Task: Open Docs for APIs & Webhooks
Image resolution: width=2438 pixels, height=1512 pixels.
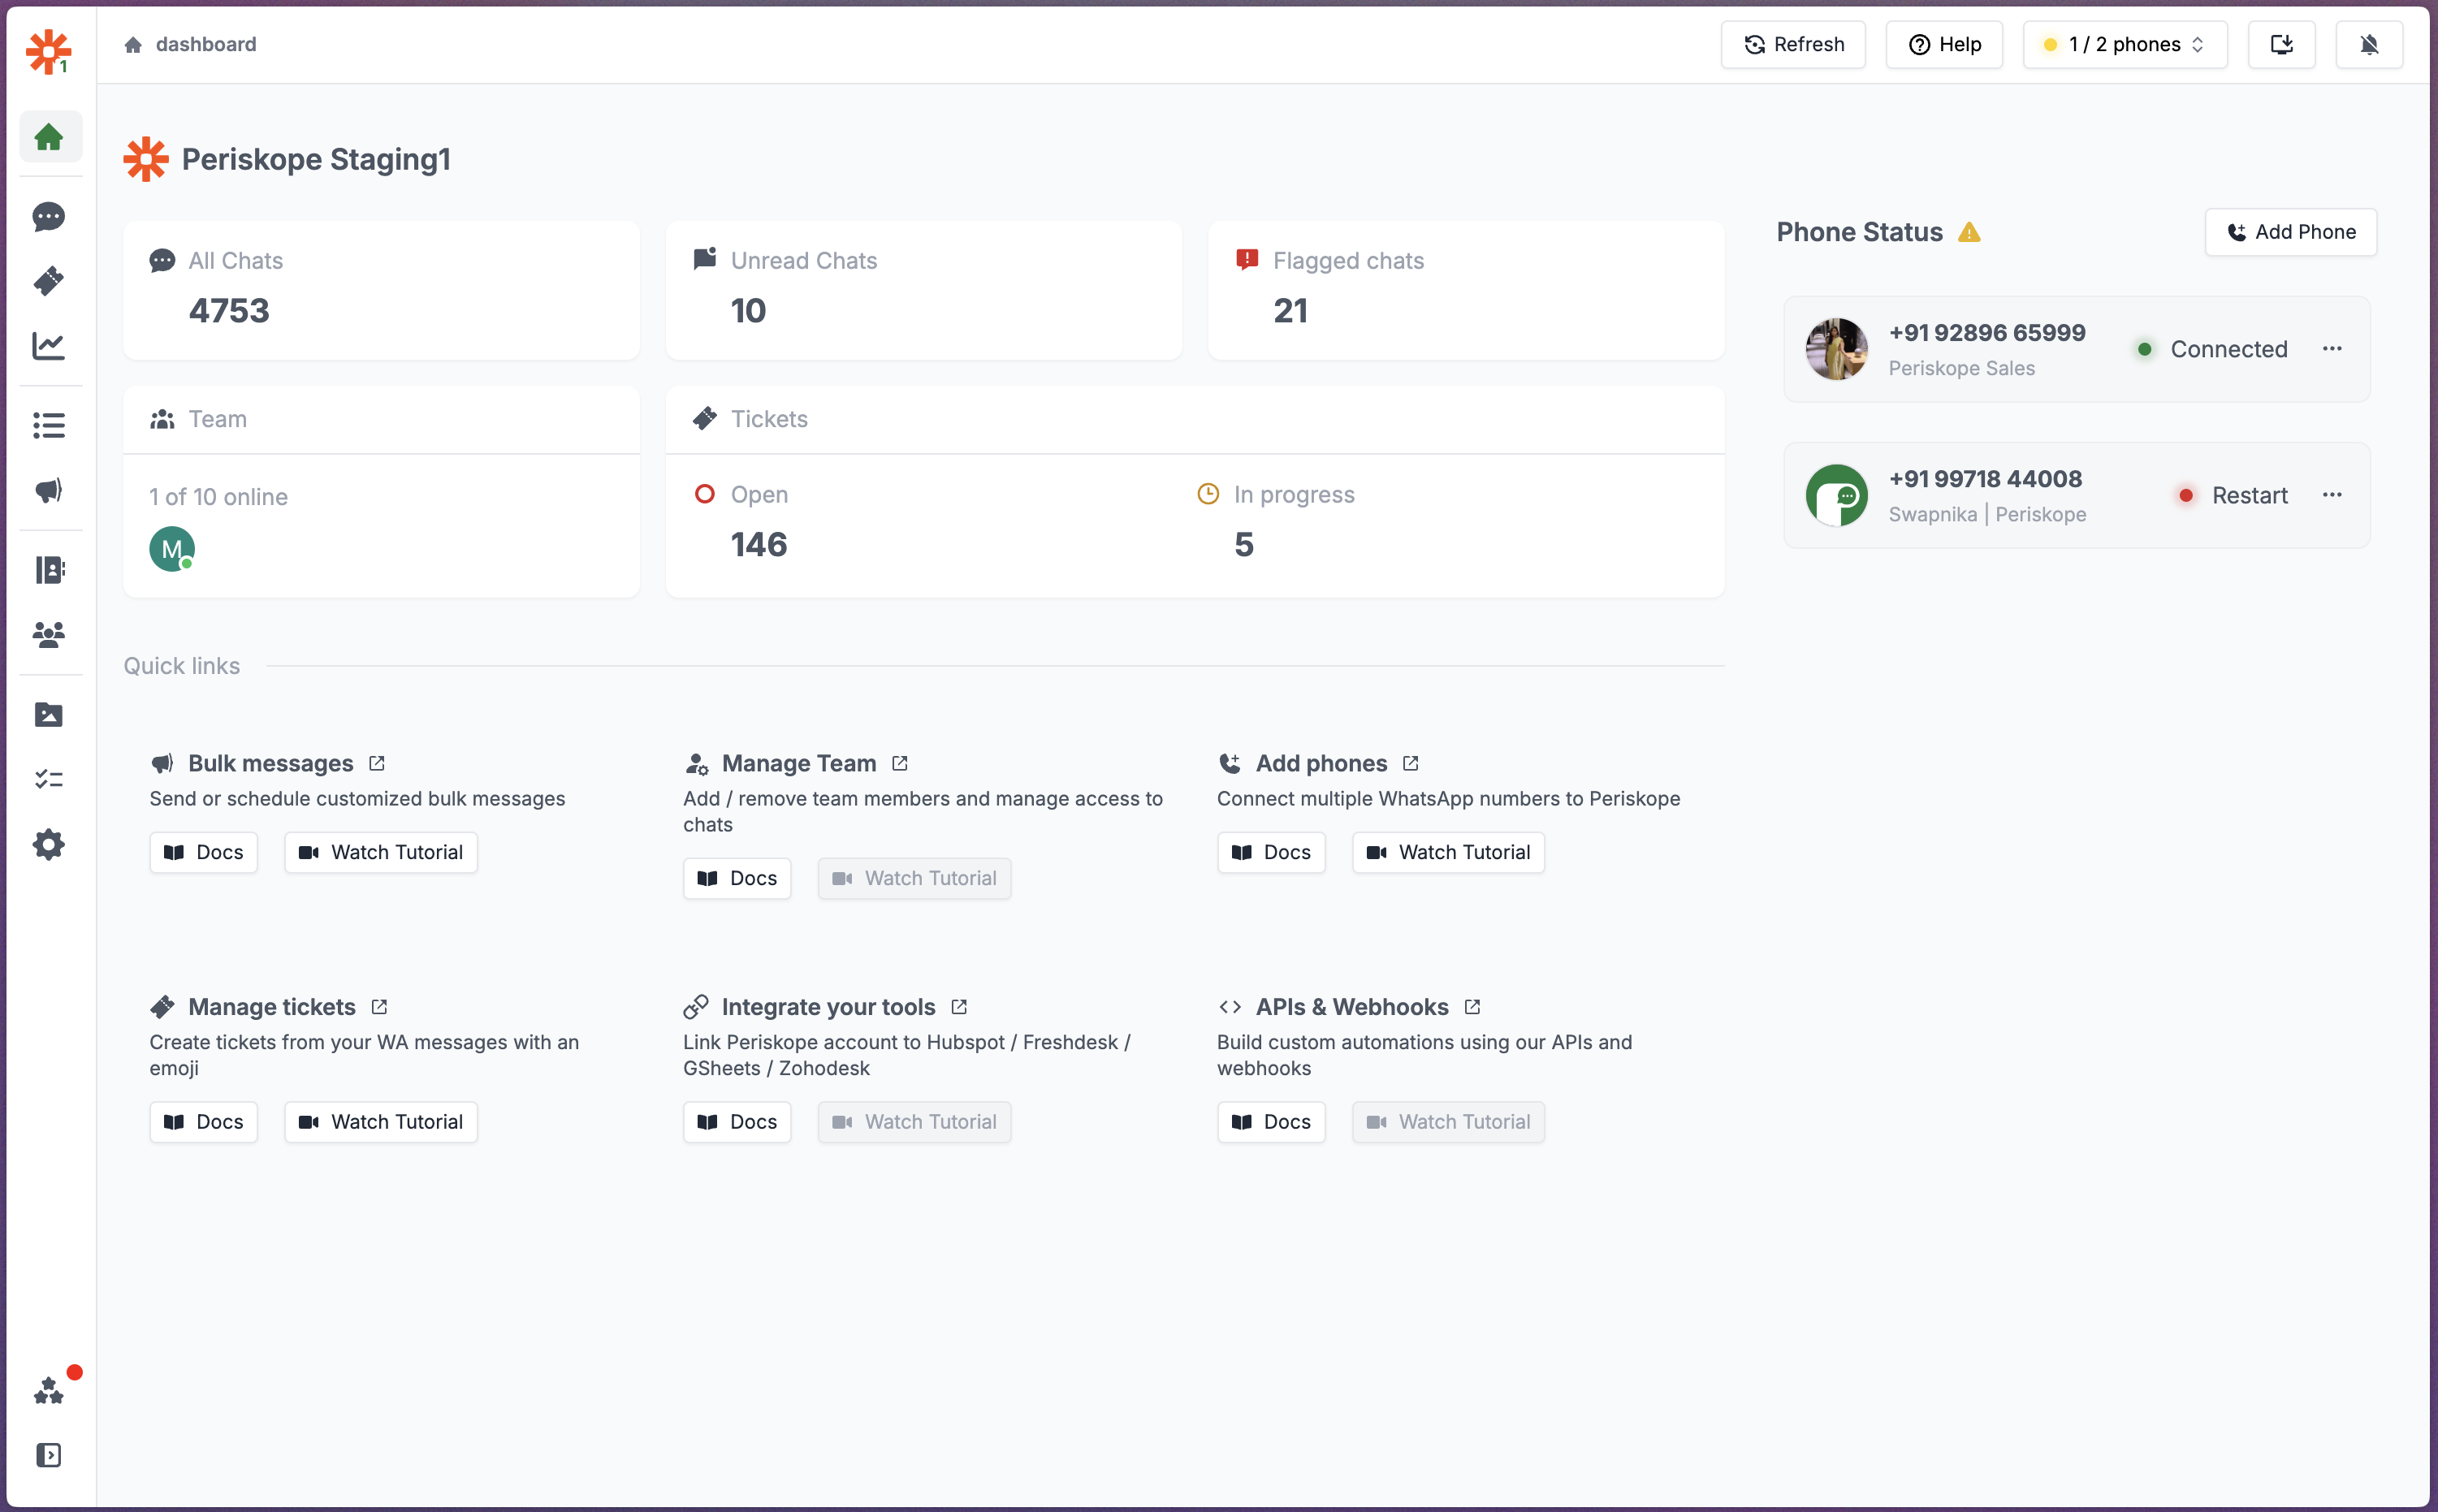Action: click(1271, 1122)
